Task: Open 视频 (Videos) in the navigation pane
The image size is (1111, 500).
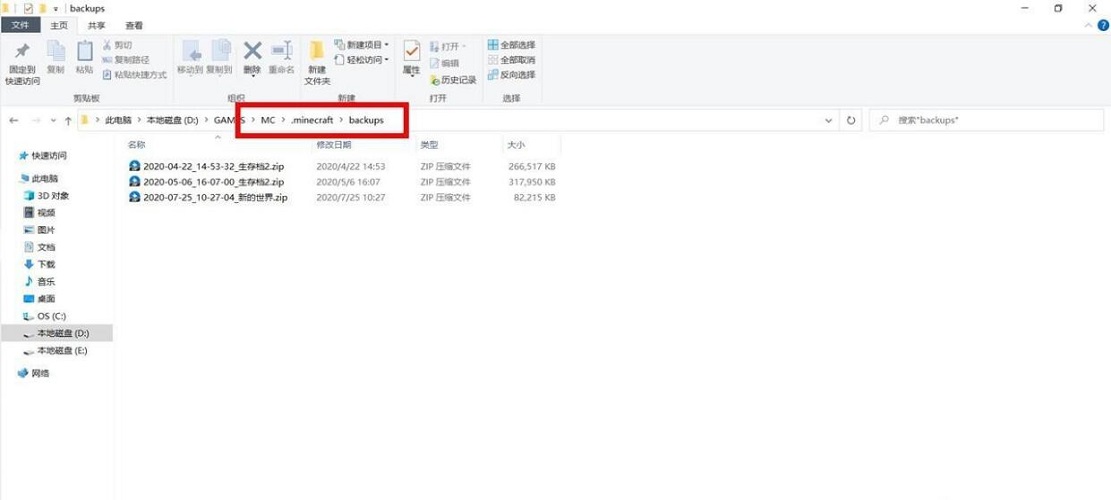Action: tap(40, 213)
